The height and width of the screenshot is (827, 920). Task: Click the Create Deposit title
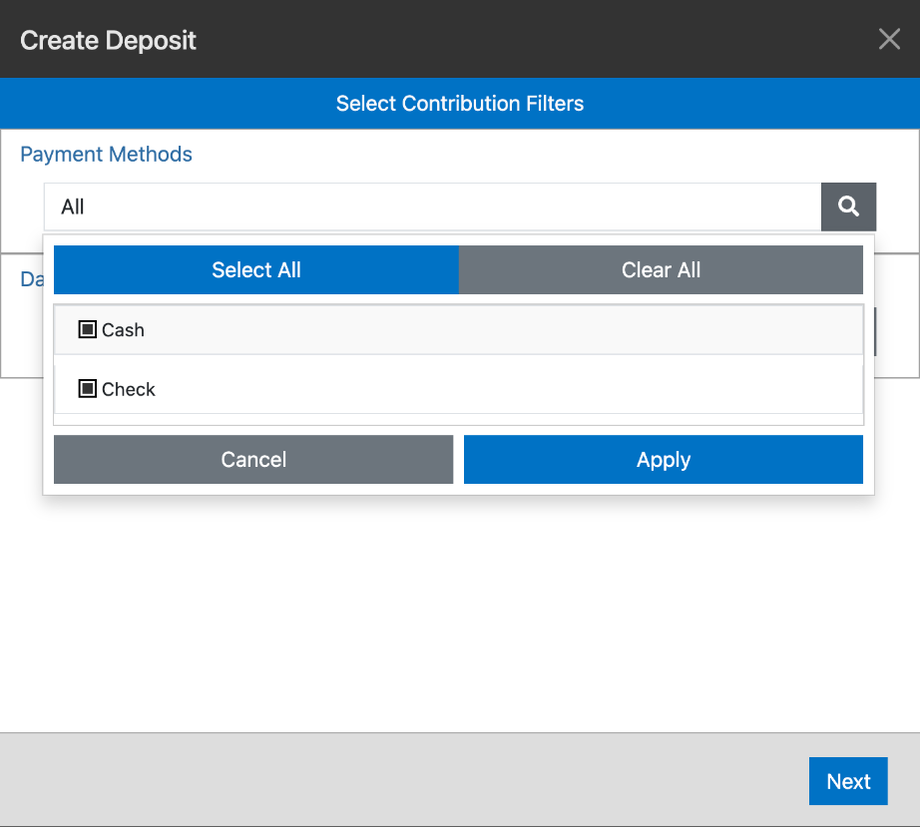108,40
